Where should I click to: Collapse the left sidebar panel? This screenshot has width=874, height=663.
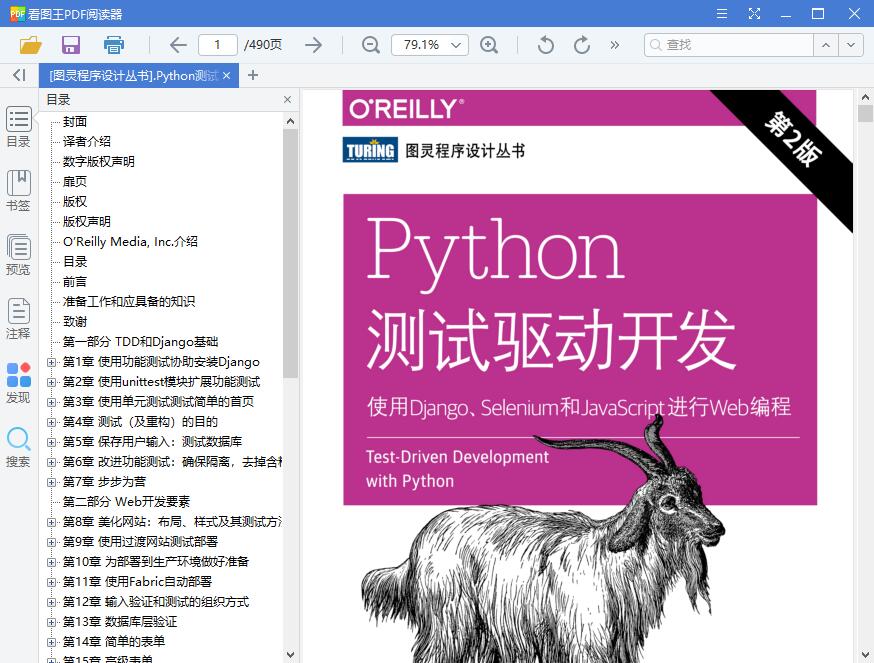[x=20, y=75]
